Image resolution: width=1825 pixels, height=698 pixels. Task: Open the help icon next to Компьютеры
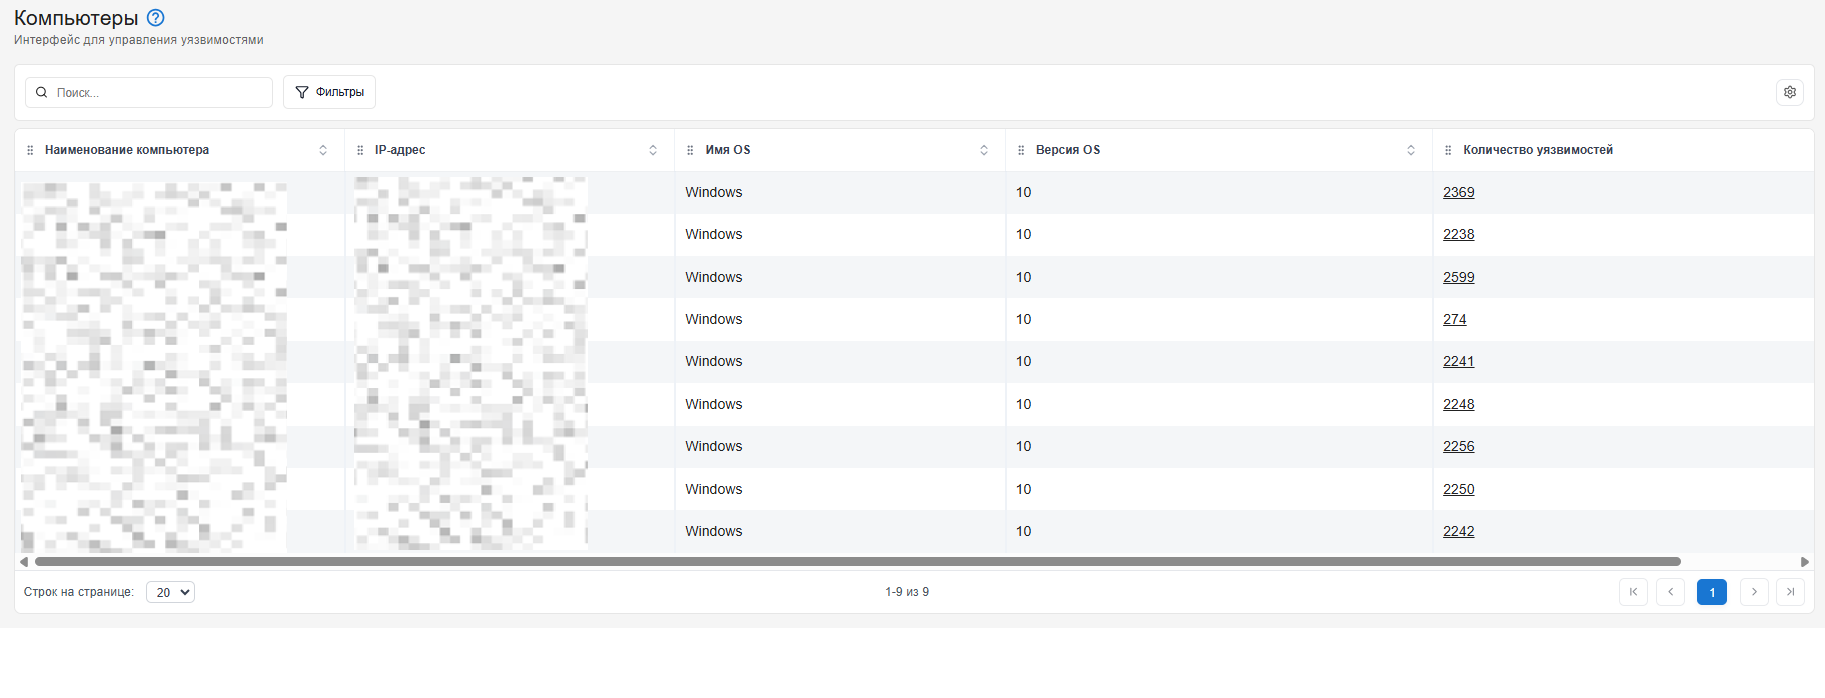[x=155, y=18]
